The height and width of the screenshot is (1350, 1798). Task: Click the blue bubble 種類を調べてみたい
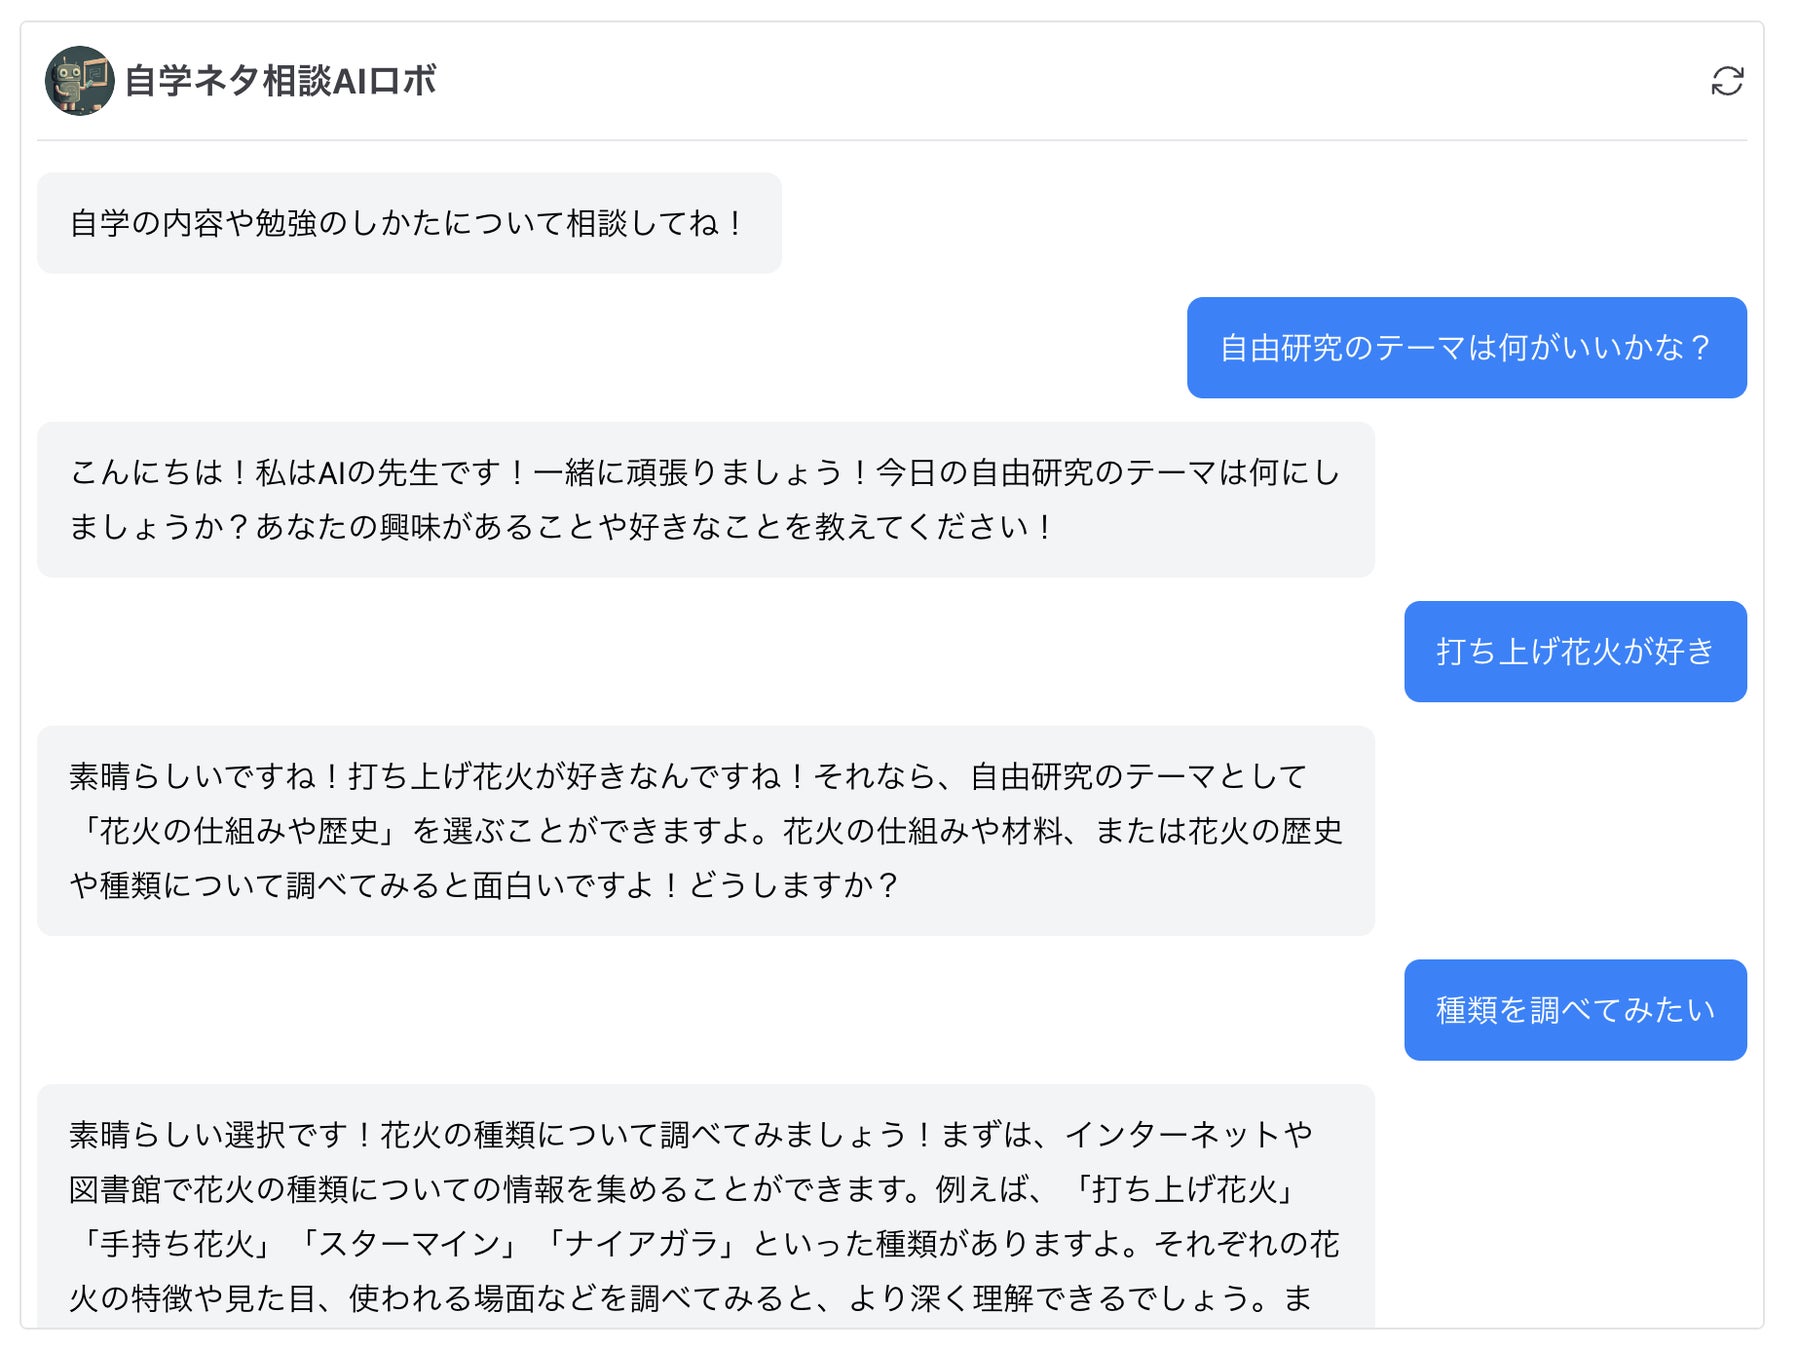[x=1574, y=1010]
